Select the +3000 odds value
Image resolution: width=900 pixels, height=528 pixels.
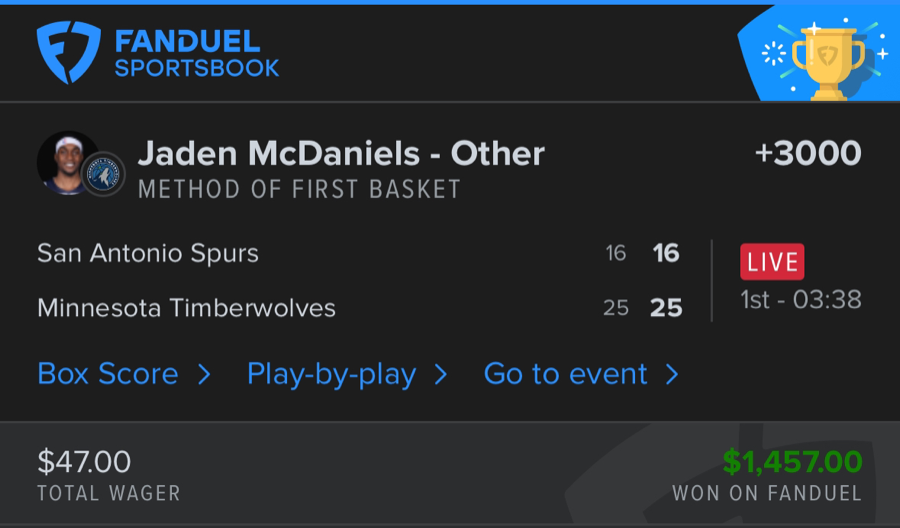[808, 153]
